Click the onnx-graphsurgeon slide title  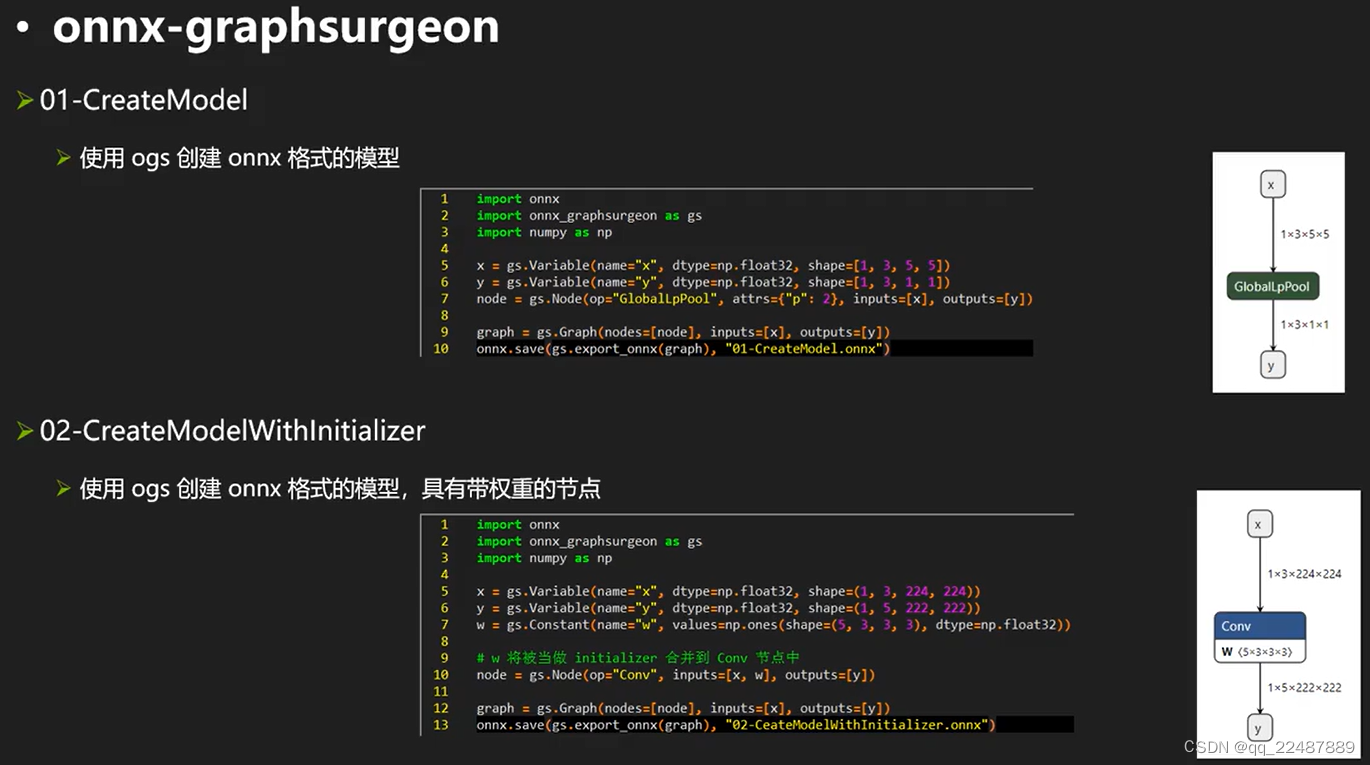point(276,25)
